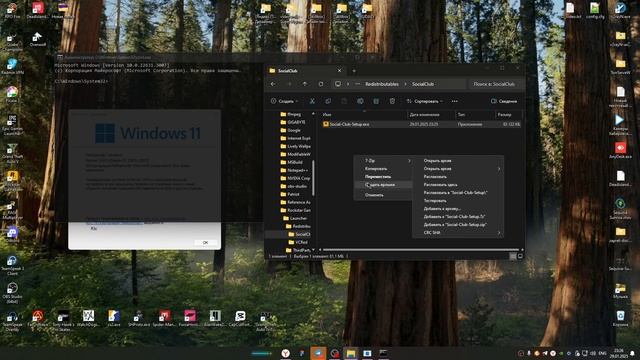Open the Notepad++ folder in the tree

coord(294,170)
